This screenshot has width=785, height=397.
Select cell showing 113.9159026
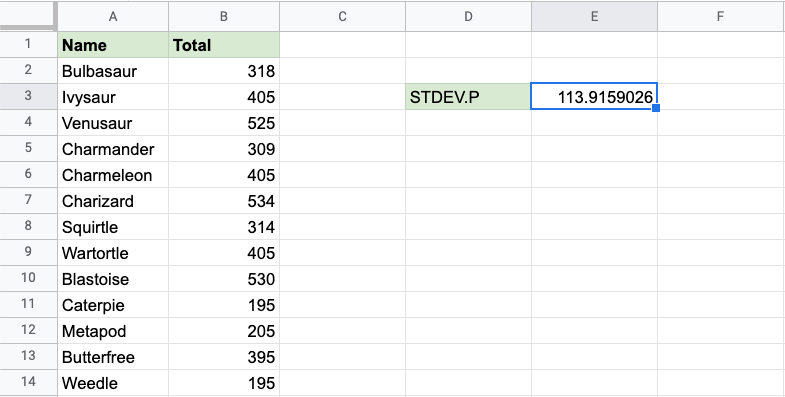click(594, 97)
